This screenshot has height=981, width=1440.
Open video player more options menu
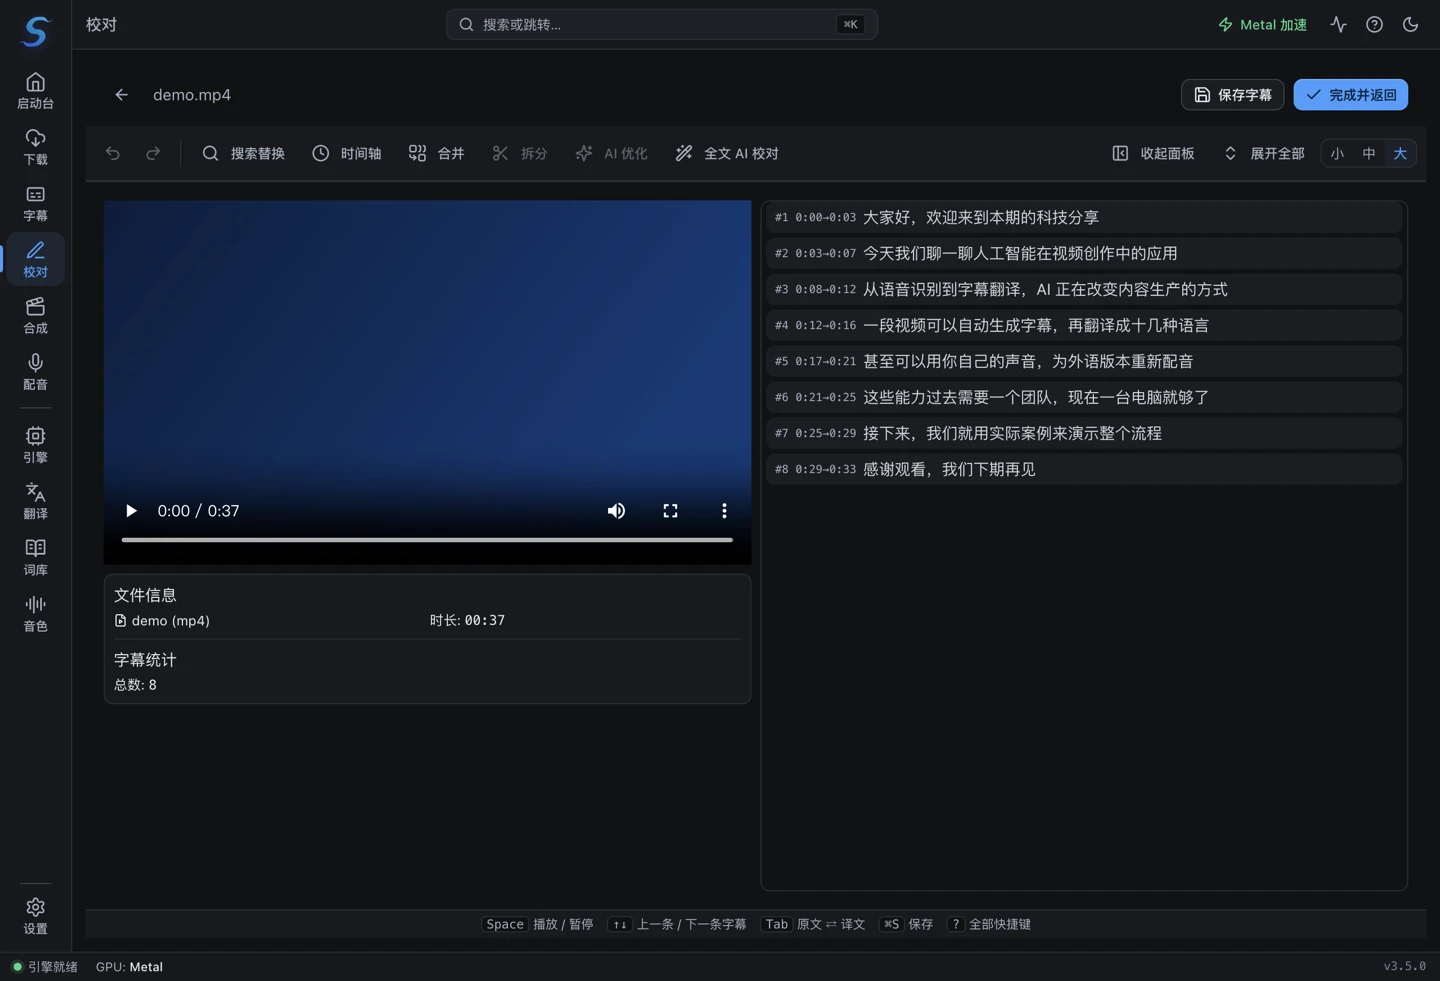724,511
